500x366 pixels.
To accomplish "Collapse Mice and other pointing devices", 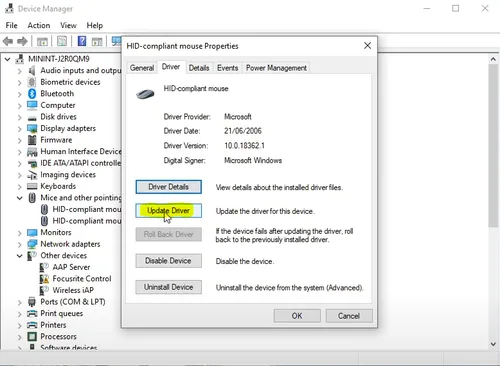I will tap(19, 198).
